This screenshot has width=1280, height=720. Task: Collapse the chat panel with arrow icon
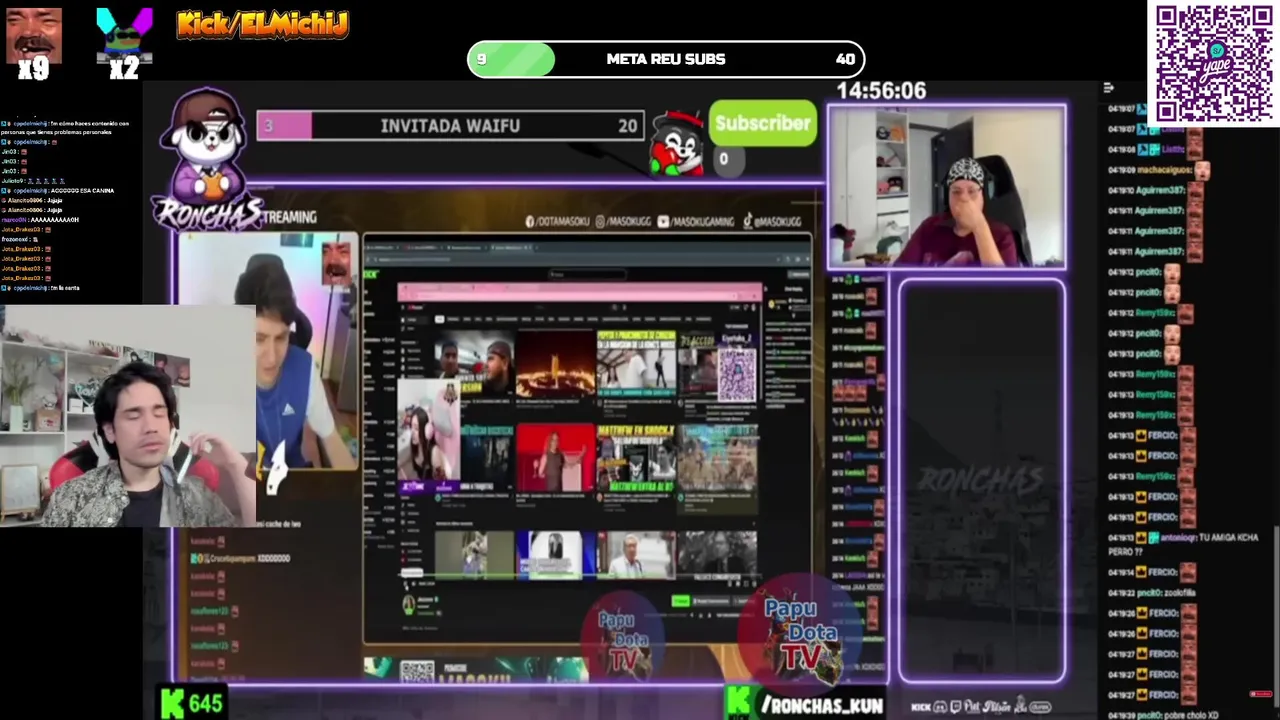pyautogui.click(x=1108, y=88)
